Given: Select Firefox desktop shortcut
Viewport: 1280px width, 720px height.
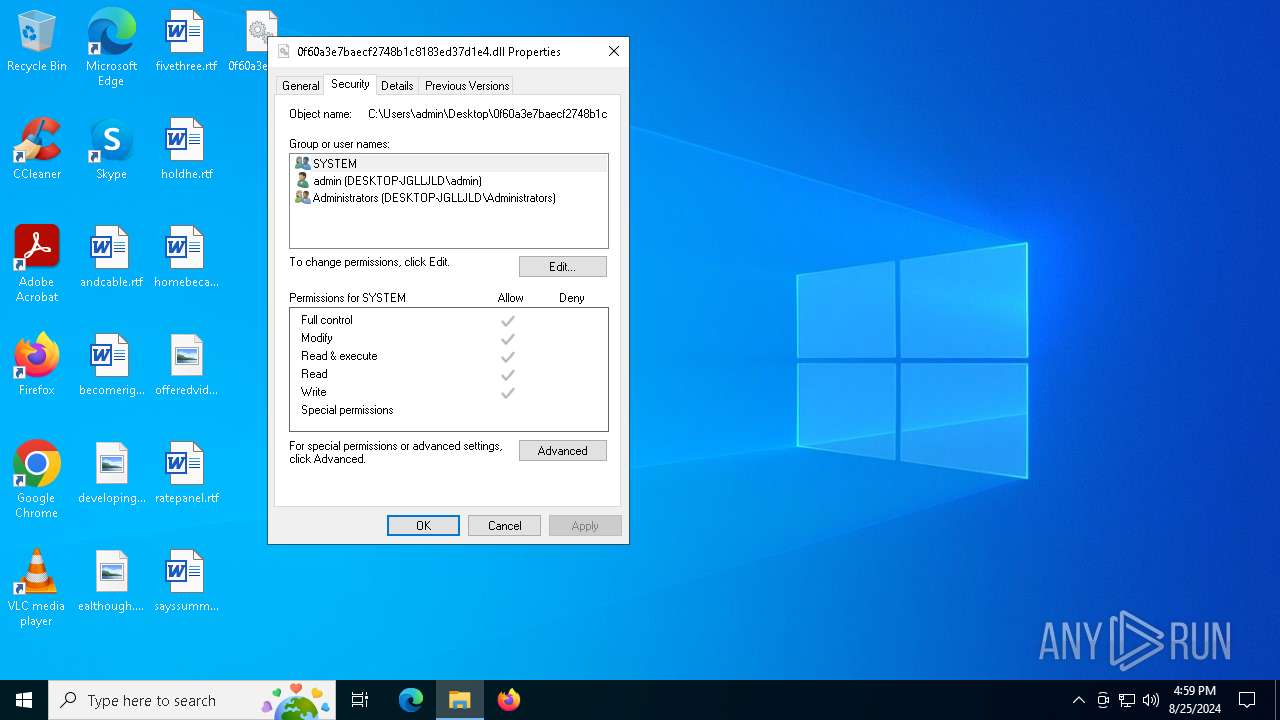Looking at the screenshot, I should [37, 366].
